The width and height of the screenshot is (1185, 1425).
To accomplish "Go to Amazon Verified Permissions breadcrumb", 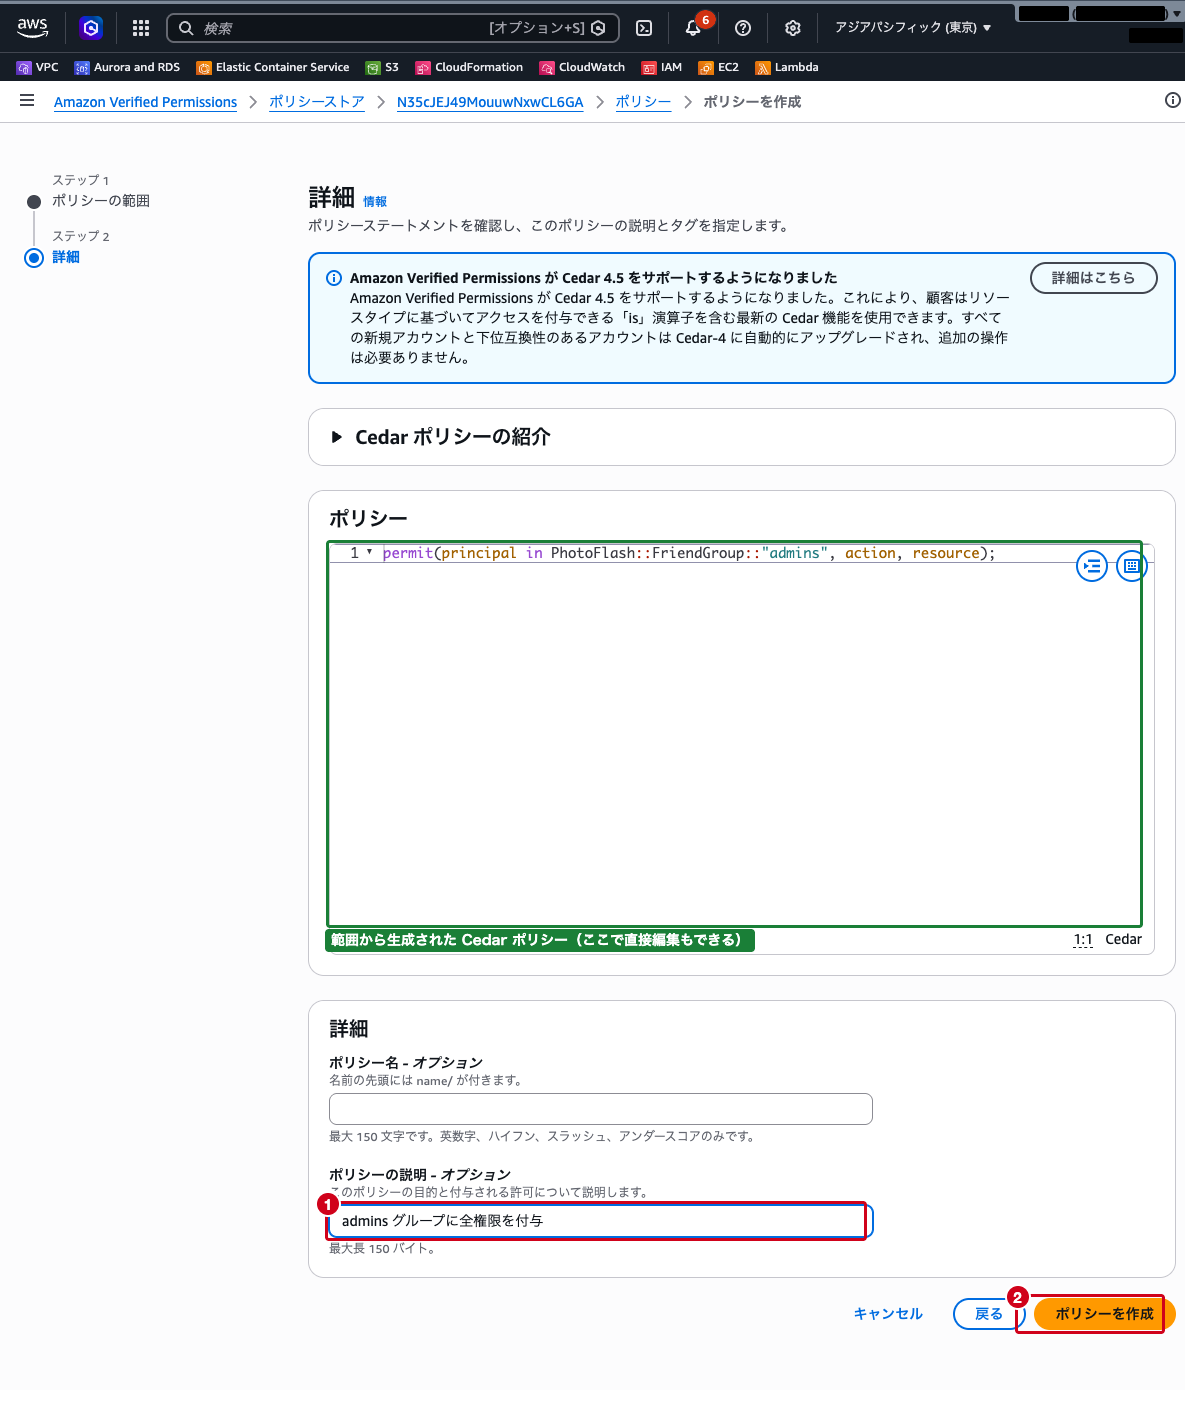I will 145,102.
